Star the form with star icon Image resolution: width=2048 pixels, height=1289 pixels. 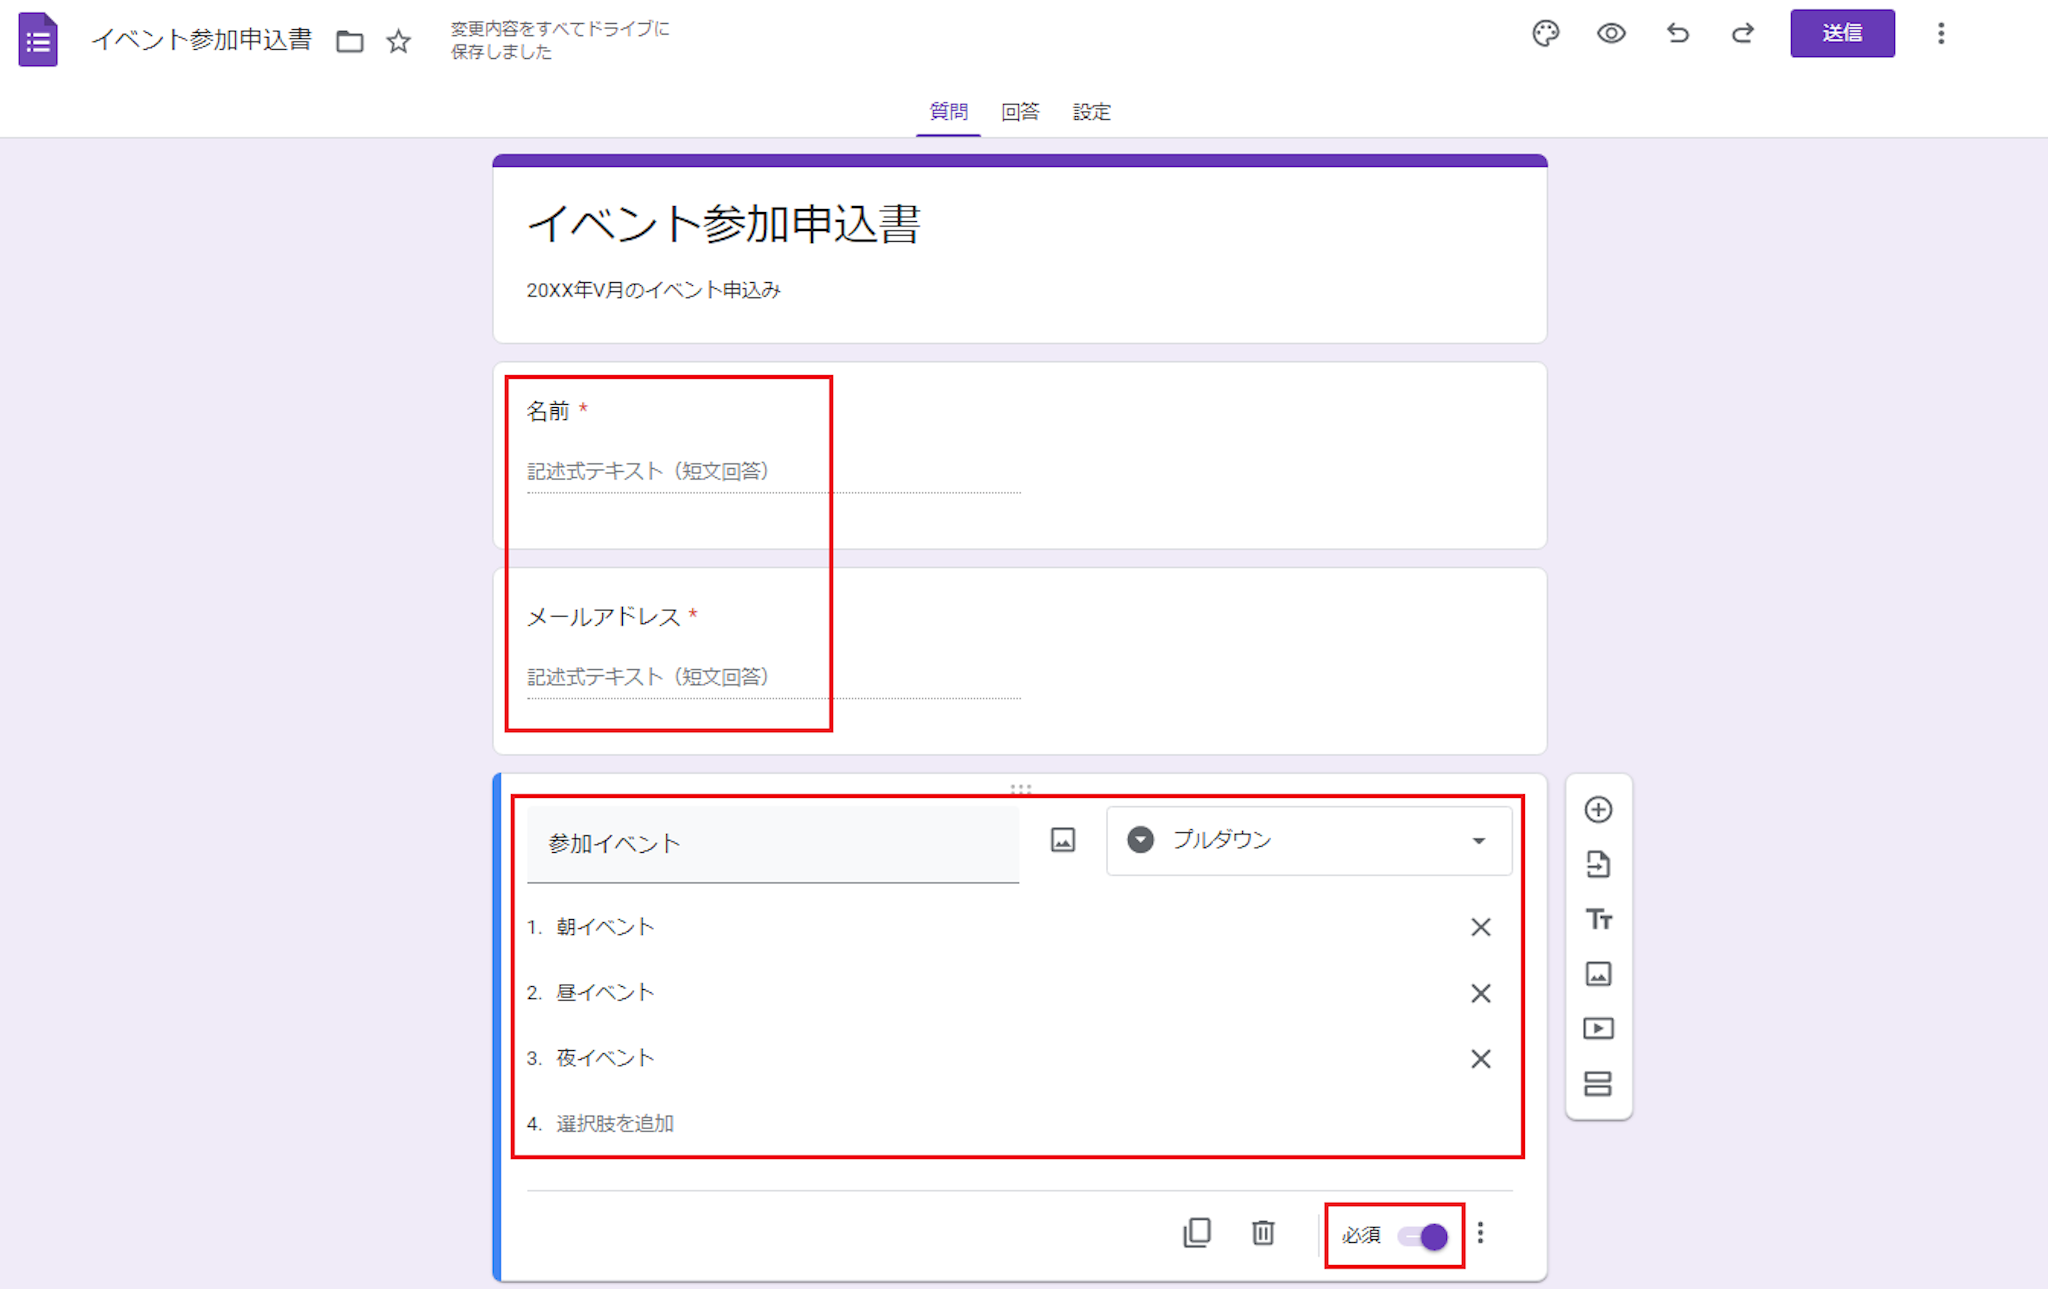click(x=398, y=41)
